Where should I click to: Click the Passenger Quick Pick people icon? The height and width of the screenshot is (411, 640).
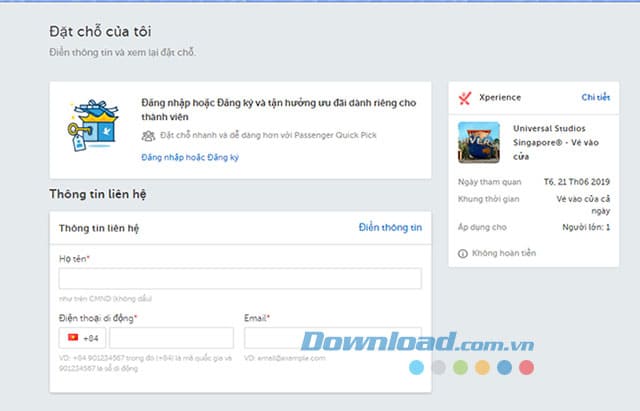[x=148, y=136]
